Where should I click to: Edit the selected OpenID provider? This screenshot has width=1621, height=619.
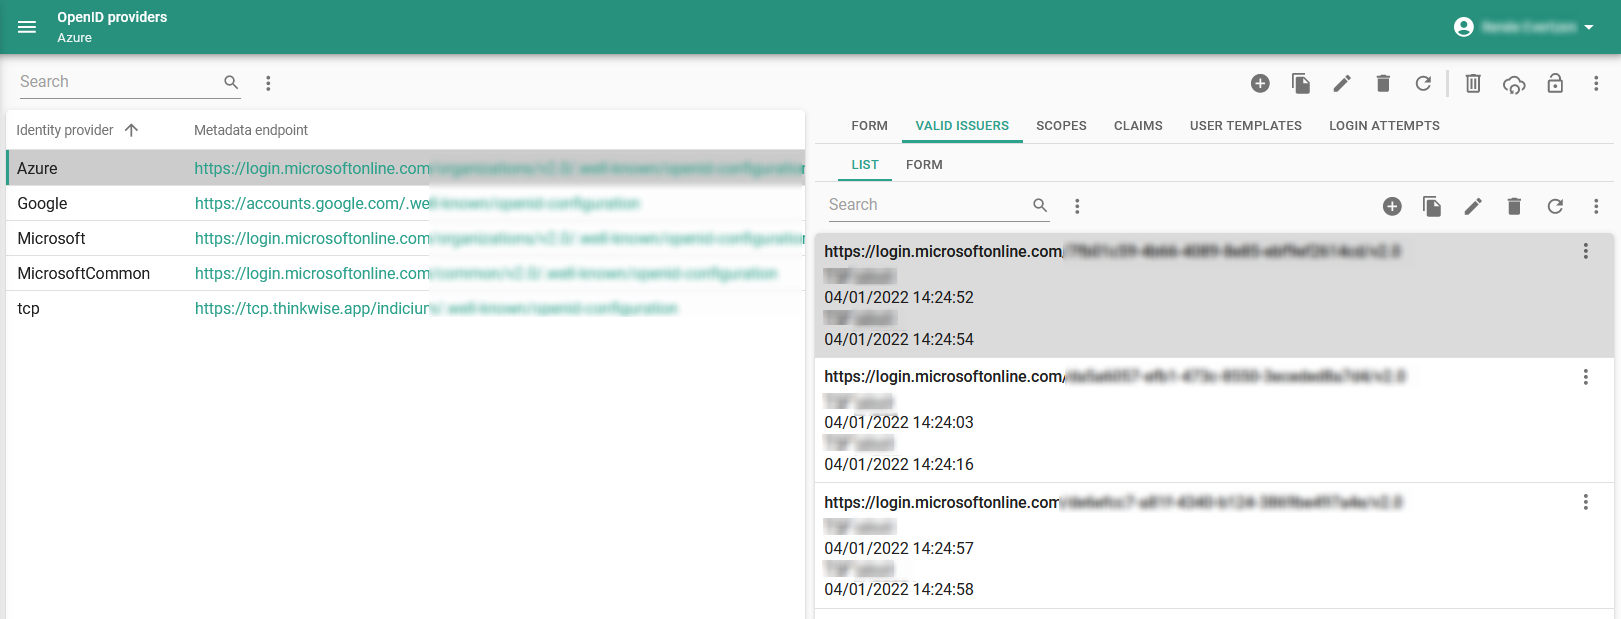coord(1342,83)
